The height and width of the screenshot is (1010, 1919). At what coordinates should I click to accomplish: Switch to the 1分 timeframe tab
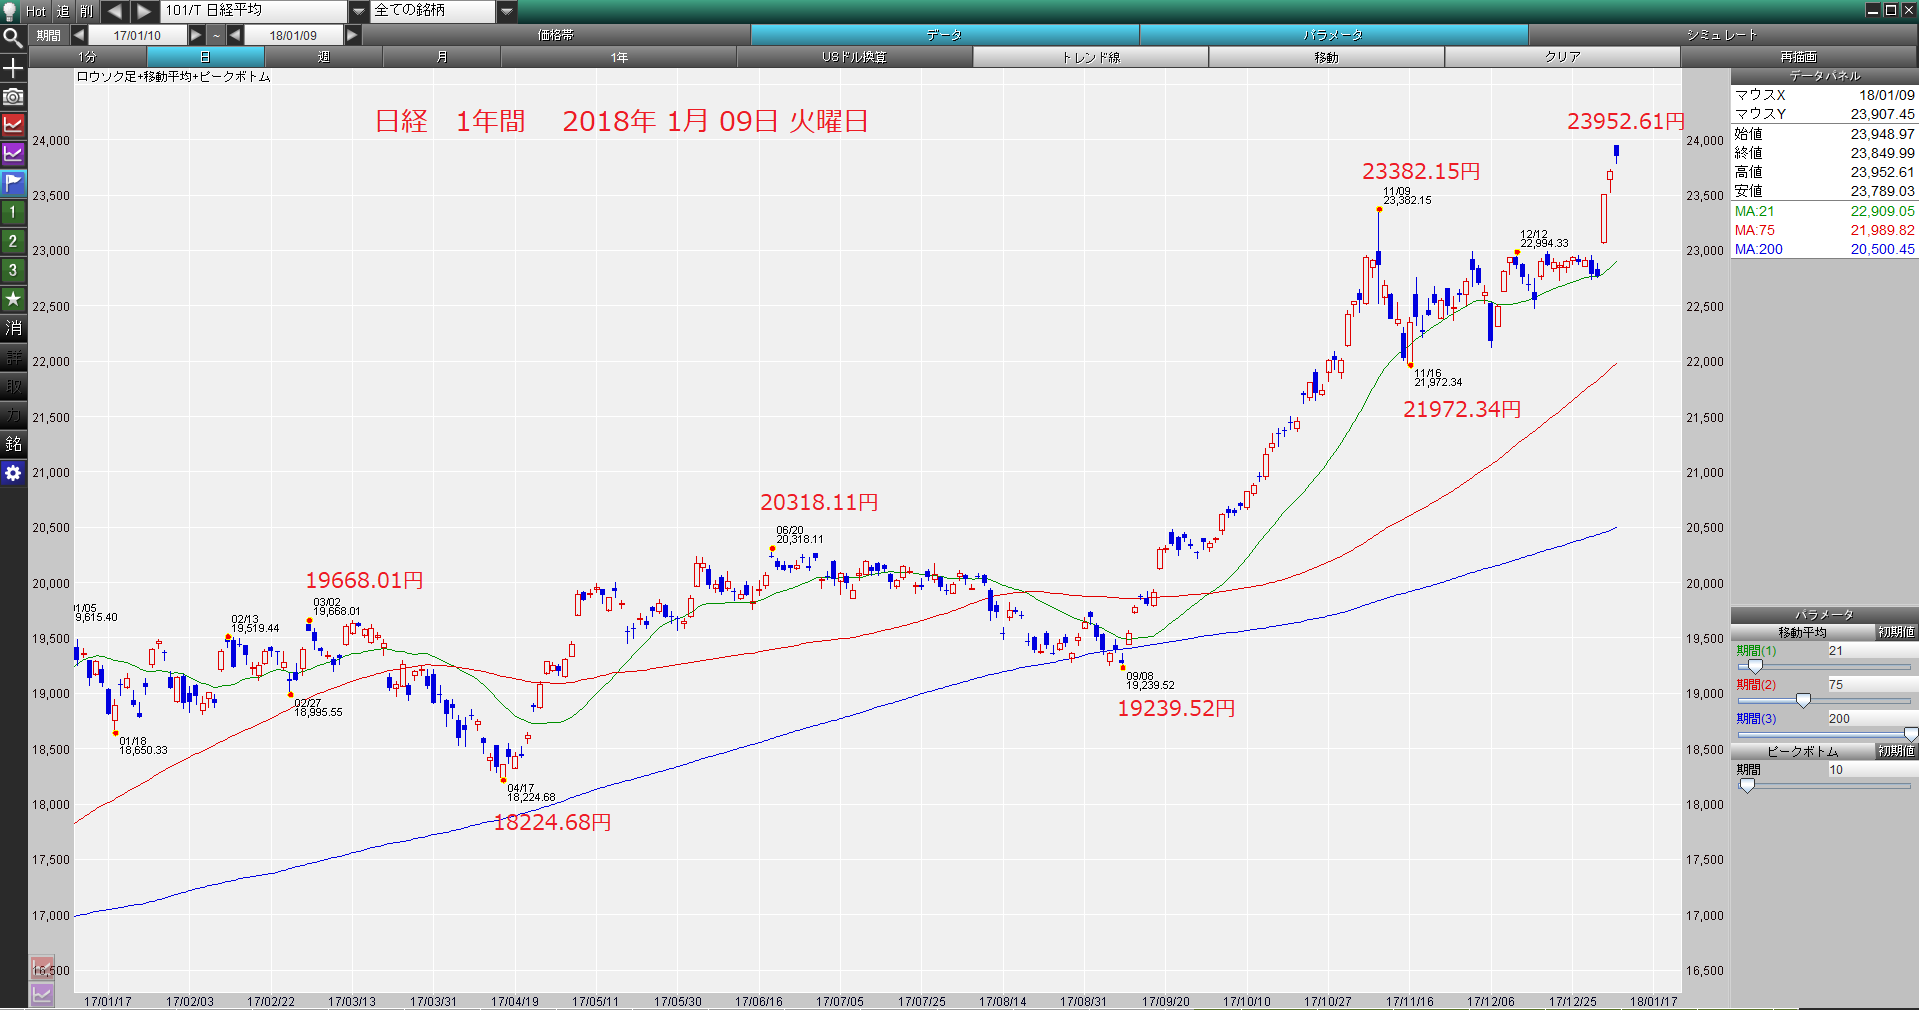point(88,57)
